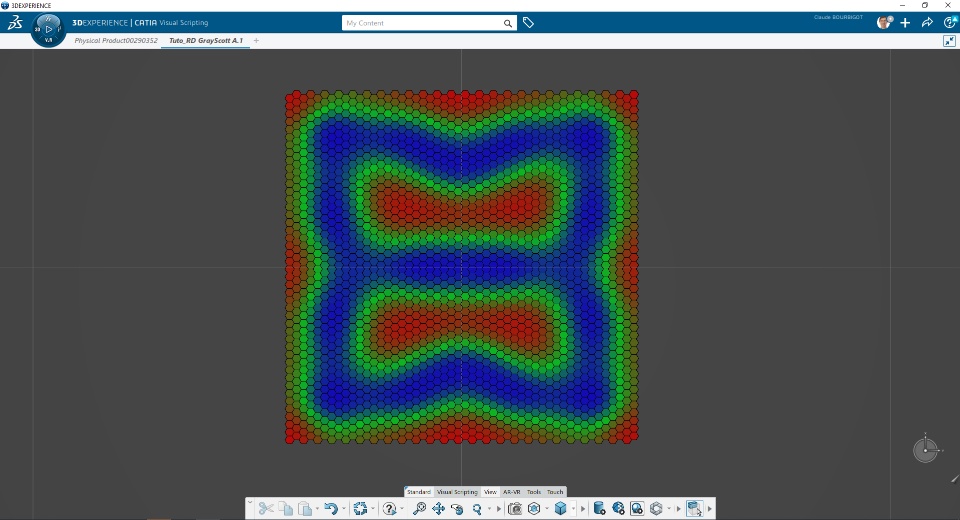
Task: Open the hexagon view mode dropdown arrow
Action: click(546, 509)
